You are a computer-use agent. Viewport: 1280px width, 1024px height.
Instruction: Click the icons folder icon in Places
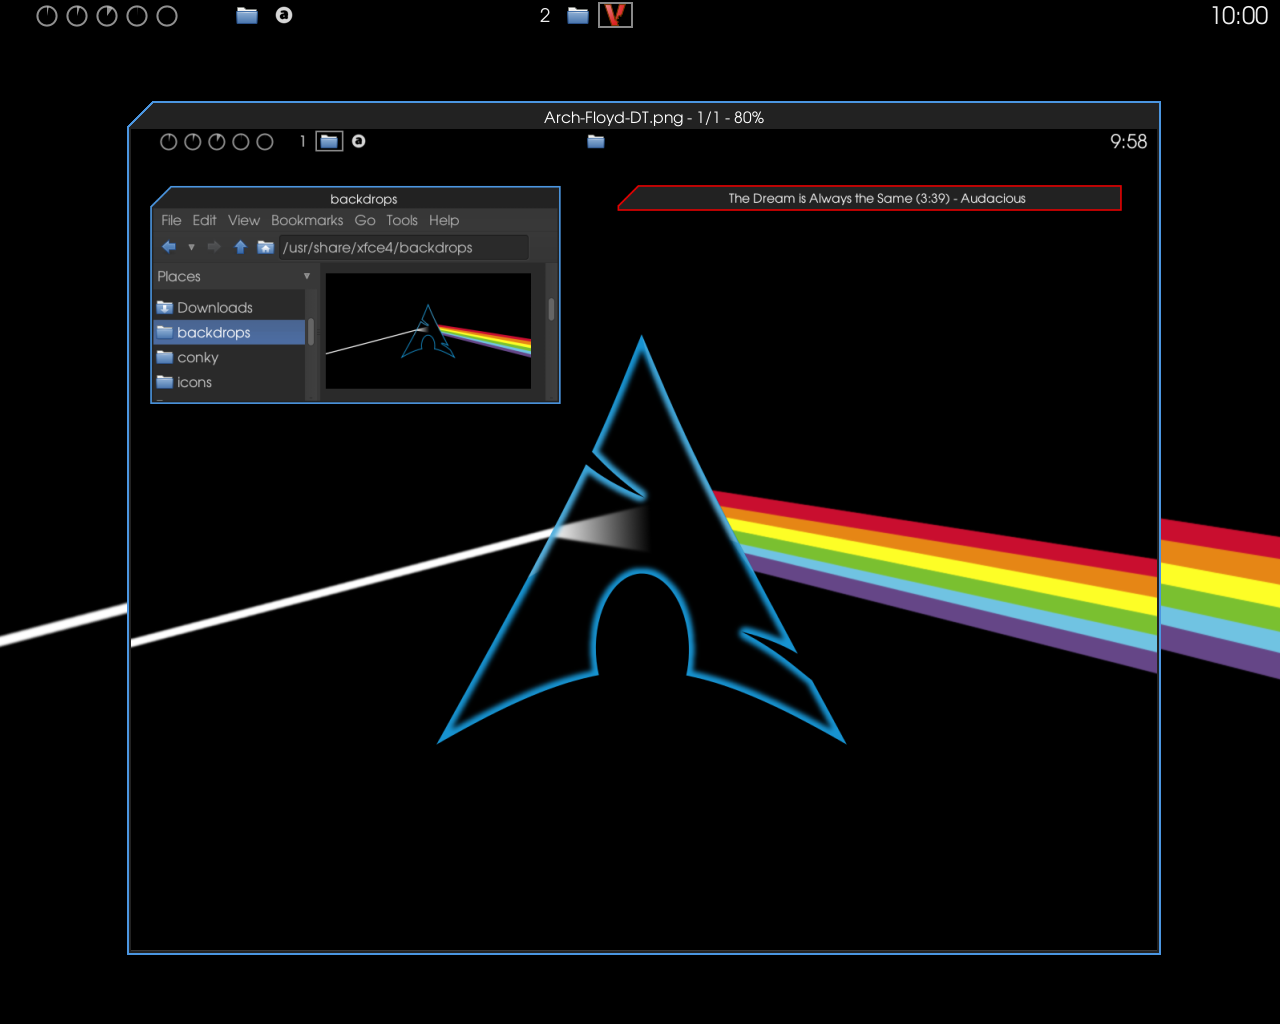165,382
